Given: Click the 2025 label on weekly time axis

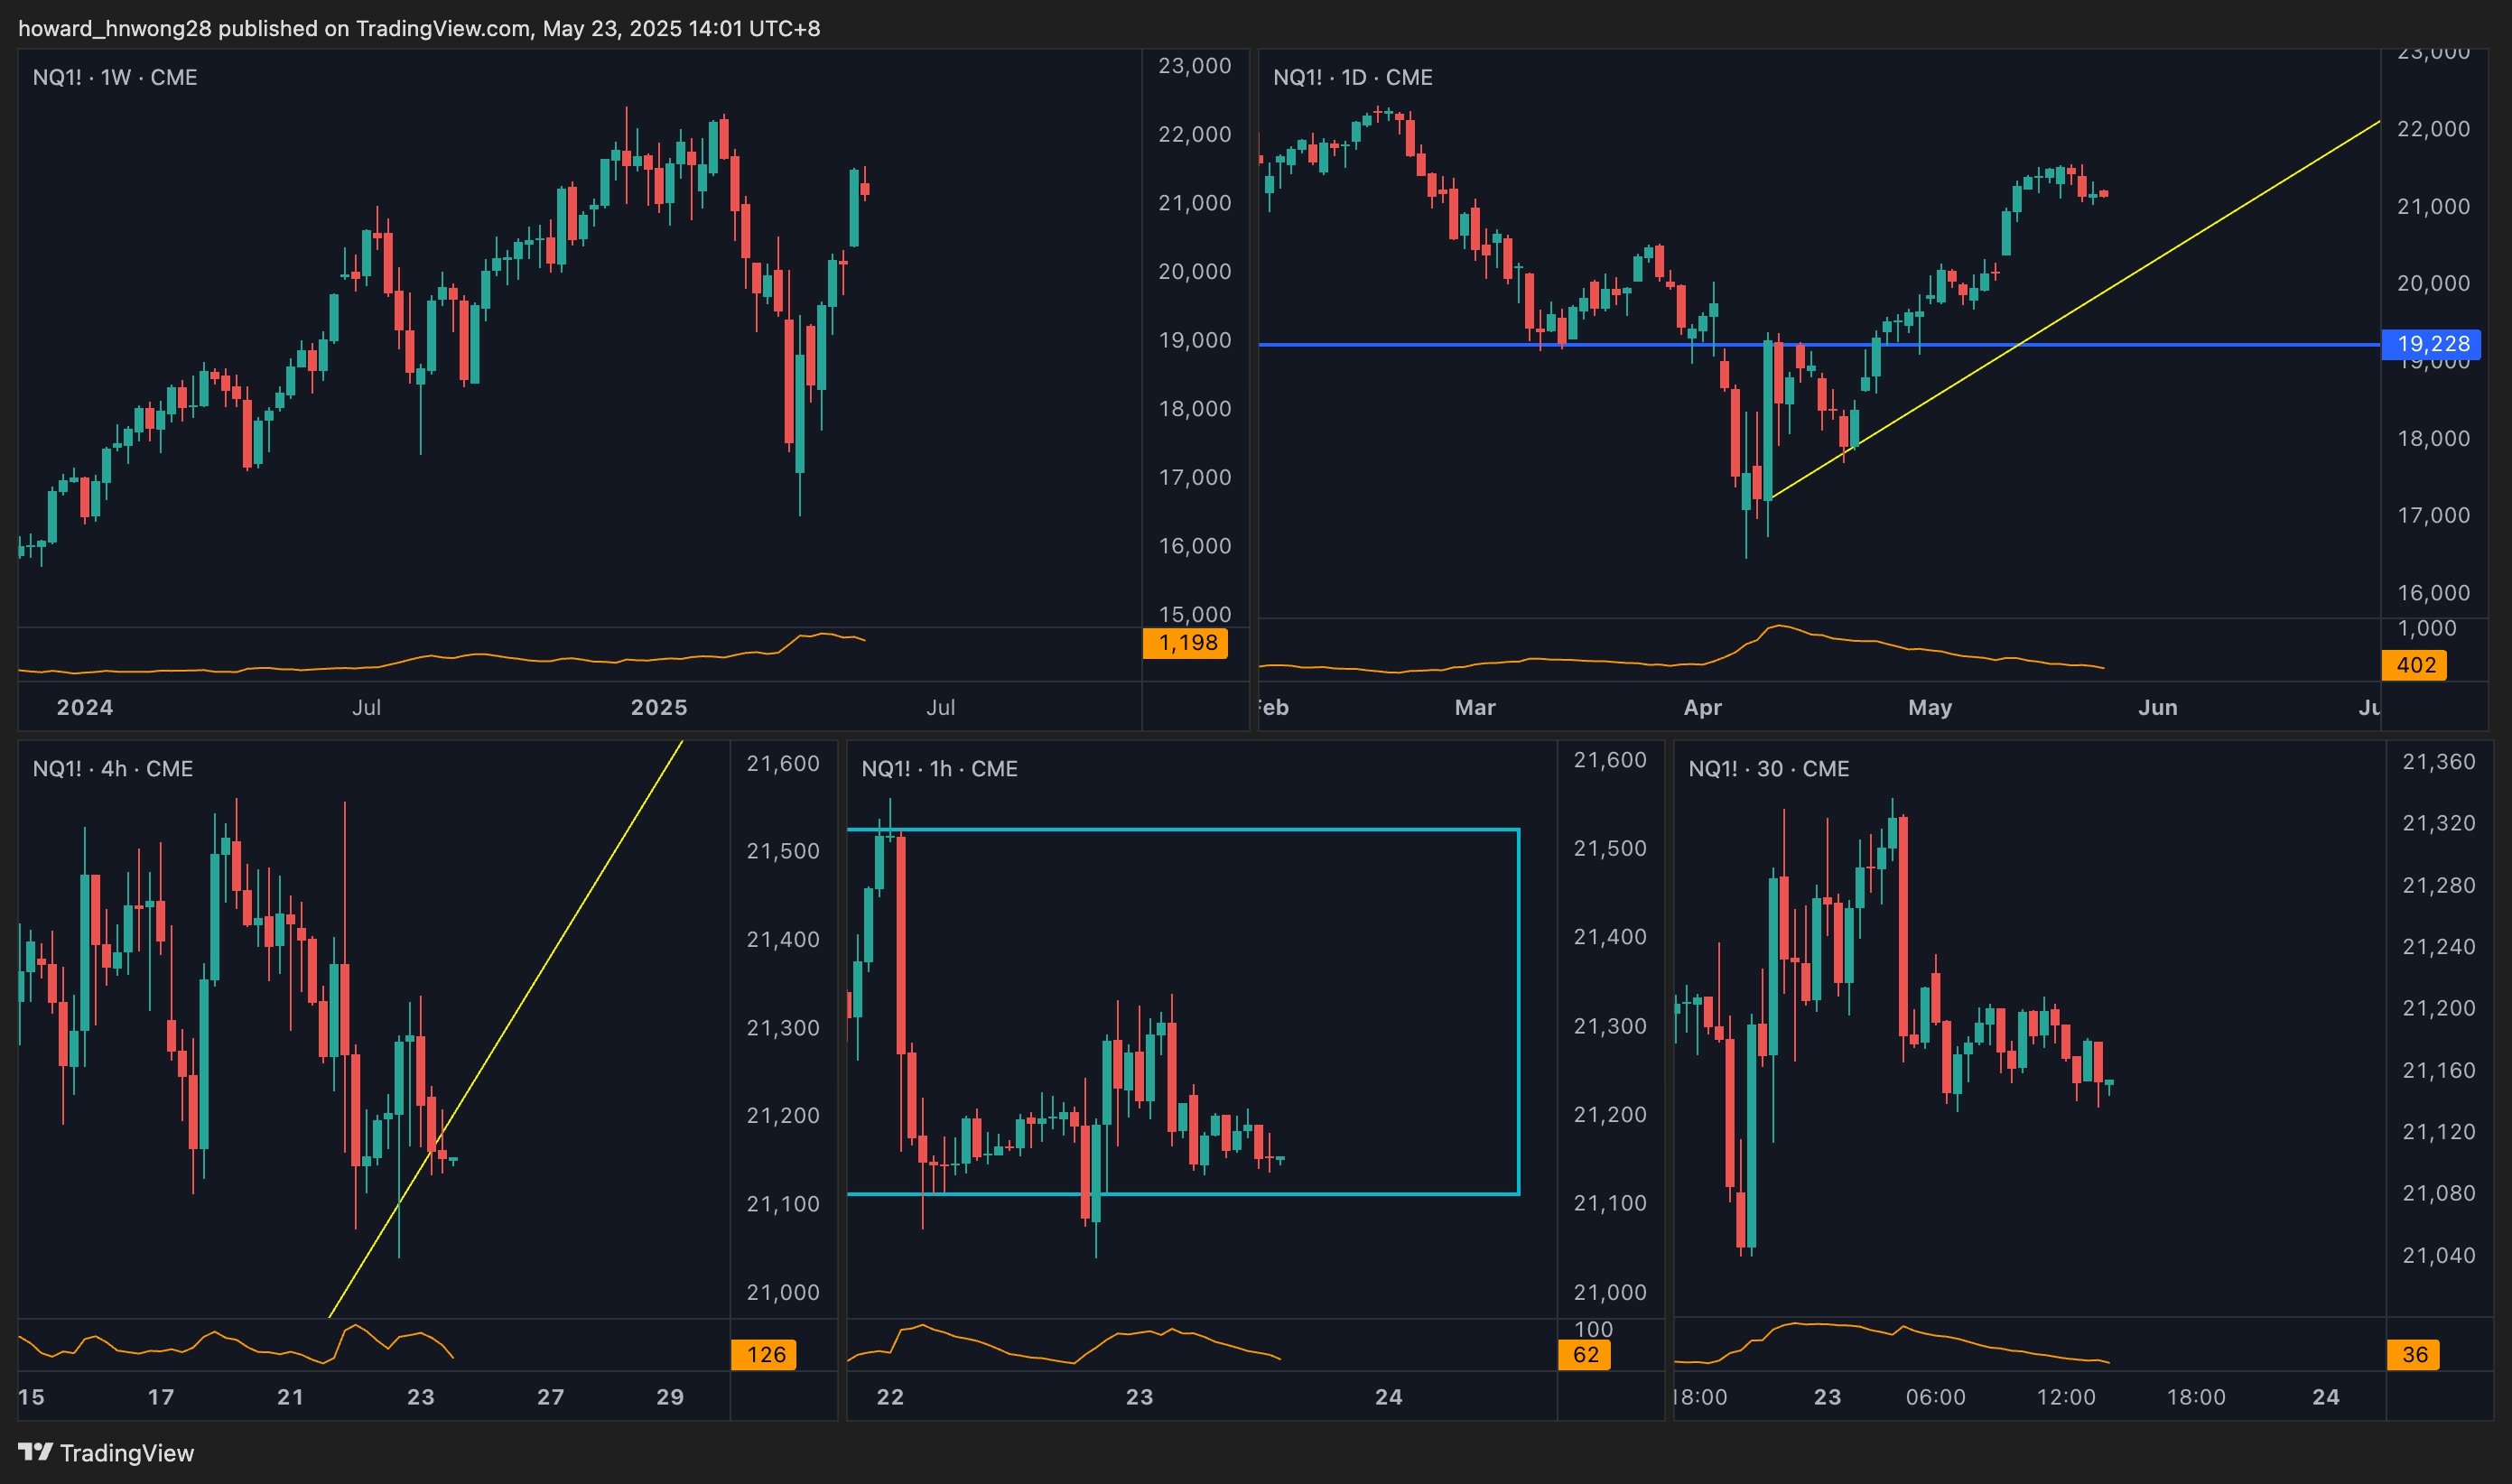Looking at the screenshot, I should [658, 707].
